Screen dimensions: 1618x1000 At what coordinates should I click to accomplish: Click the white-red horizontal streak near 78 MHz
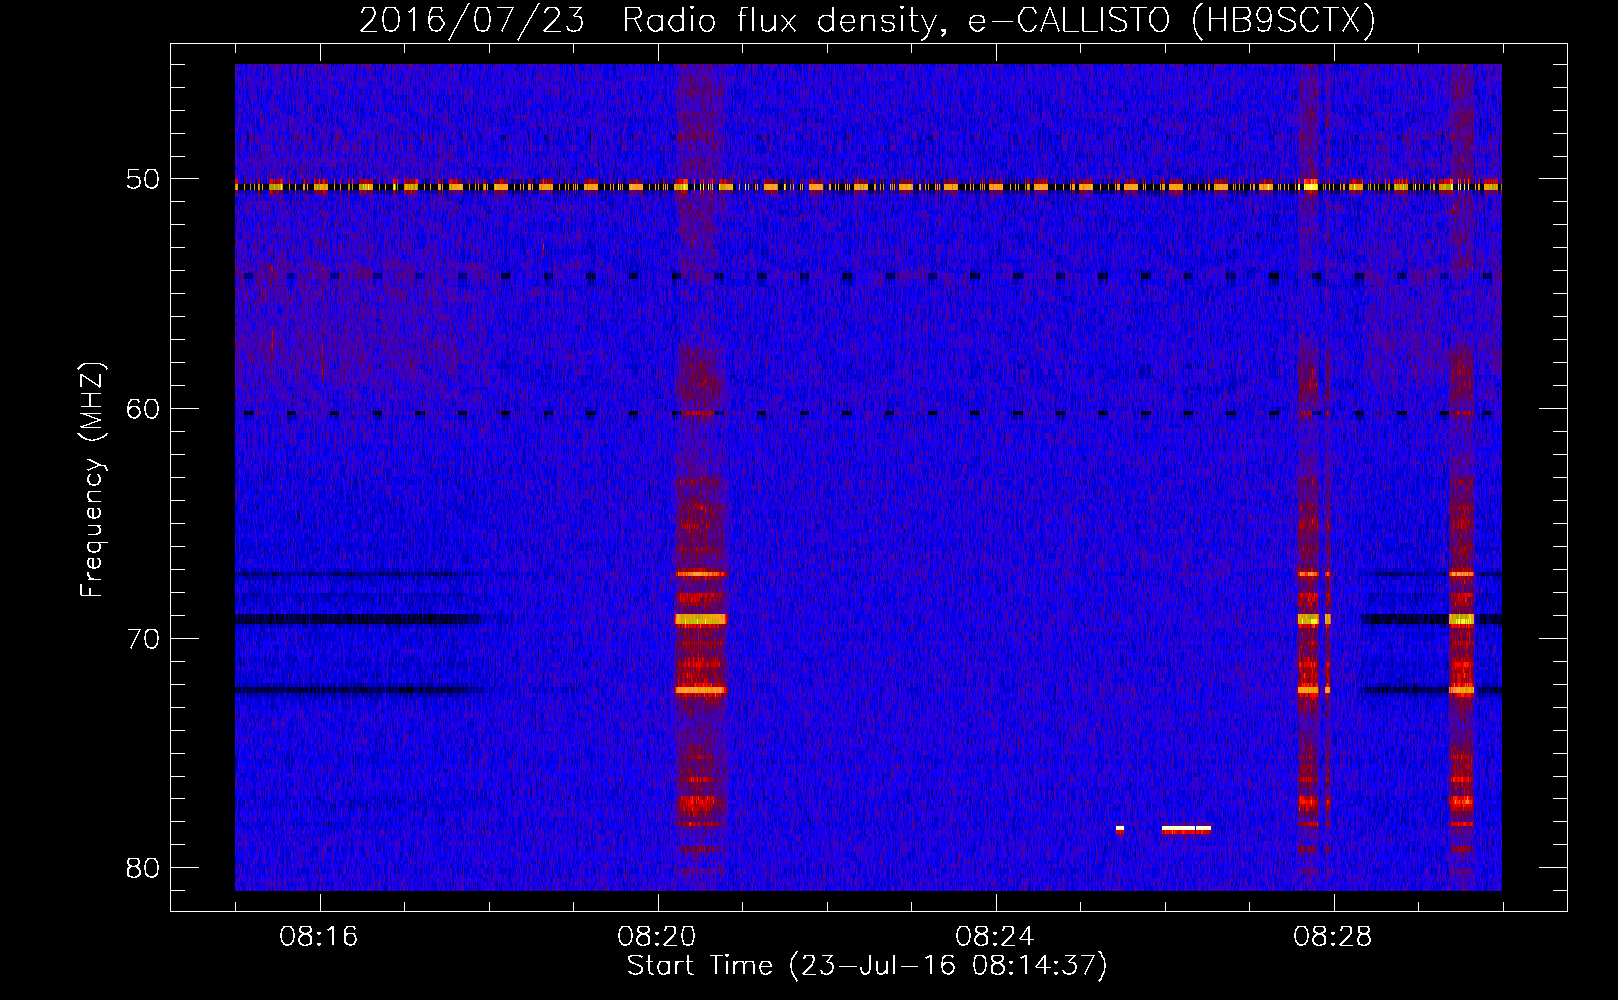coord(1186,829)
